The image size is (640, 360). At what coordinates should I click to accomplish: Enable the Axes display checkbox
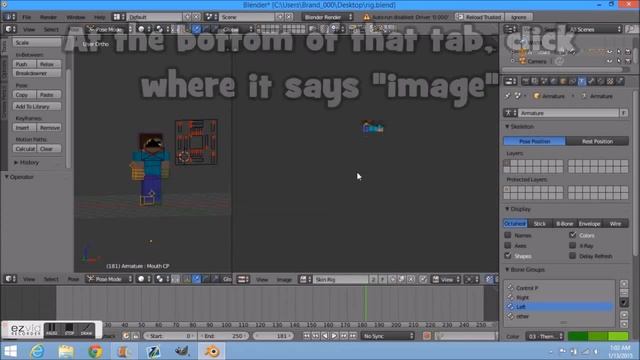[508, 245]
